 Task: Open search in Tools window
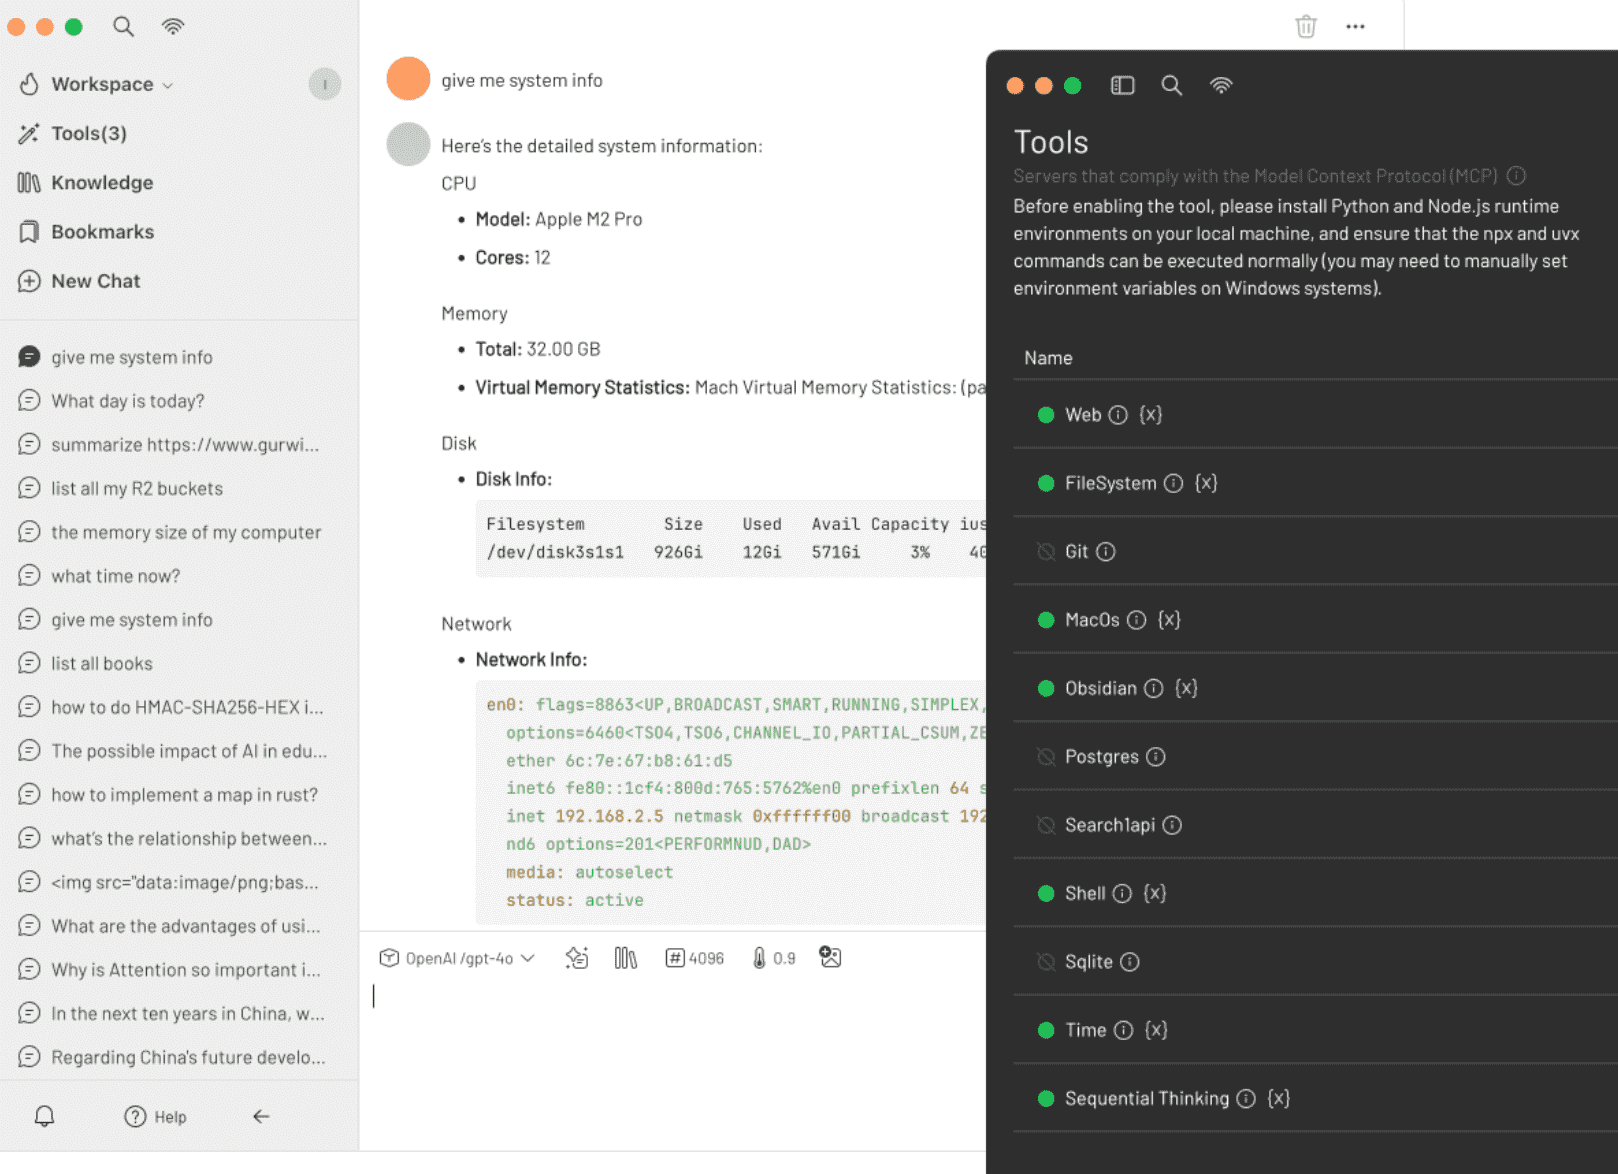[1172, 85]
